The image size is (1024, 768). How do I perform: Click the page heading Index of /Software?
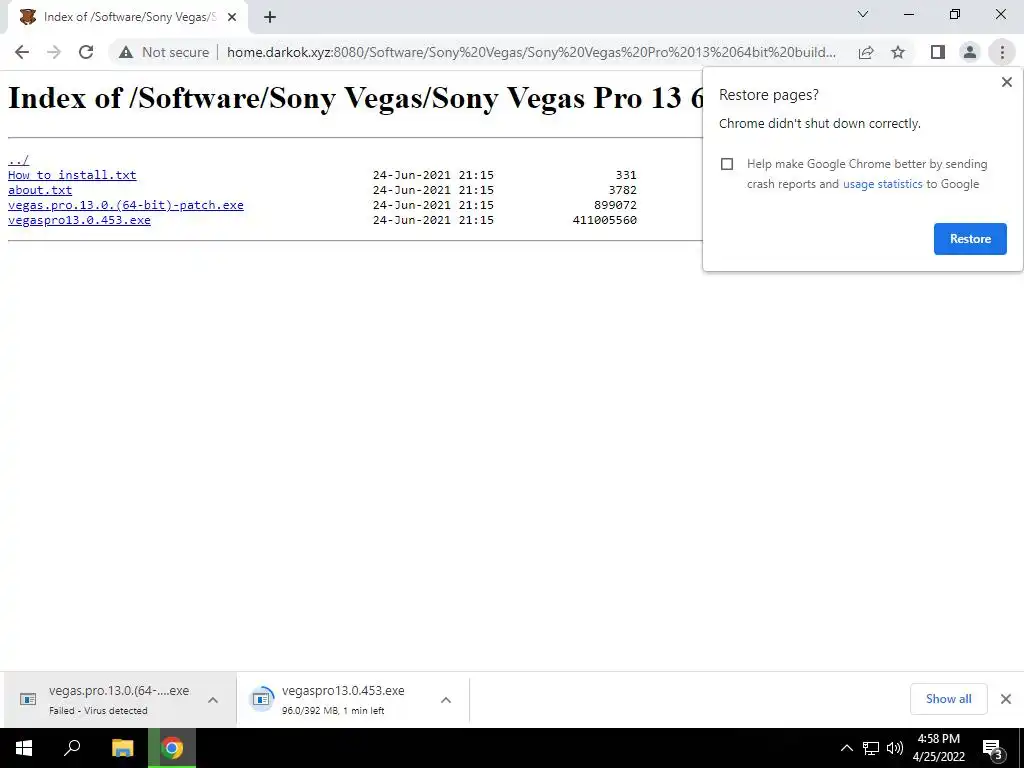355,99
